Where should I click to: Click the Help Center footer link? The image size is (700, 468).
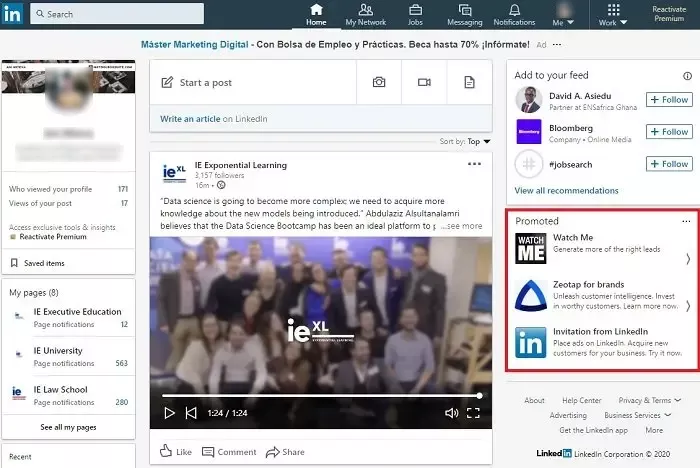click(x=581, y=400)
